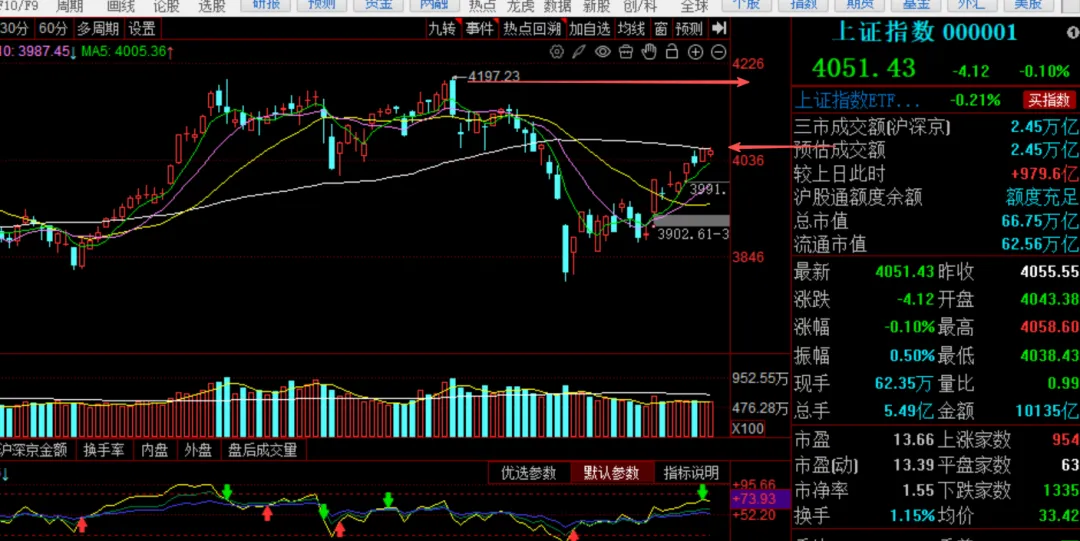The height and width of the screenshot is (541, 1080).
Task: Select the hand pan tool icon
Action: point(649,52)
